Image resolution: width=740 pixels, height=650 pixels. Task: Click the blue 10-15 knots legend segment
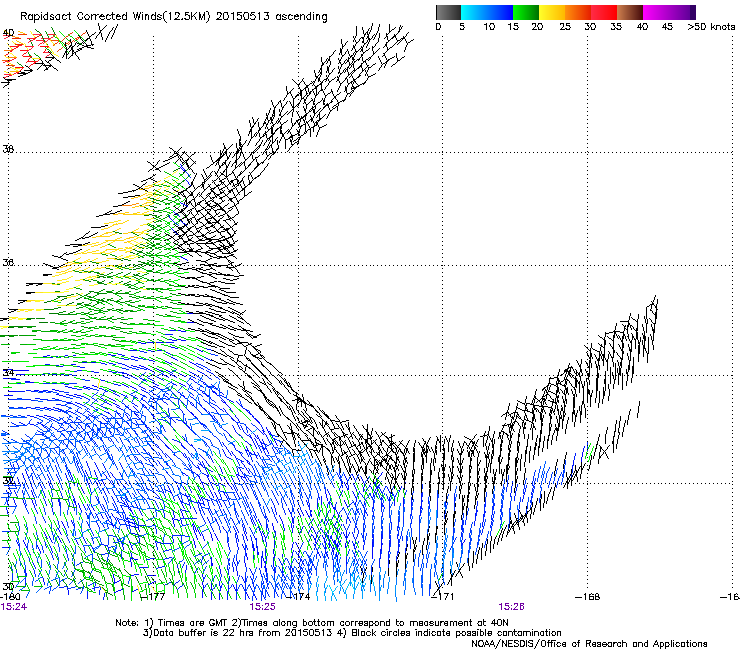point(500,12)
